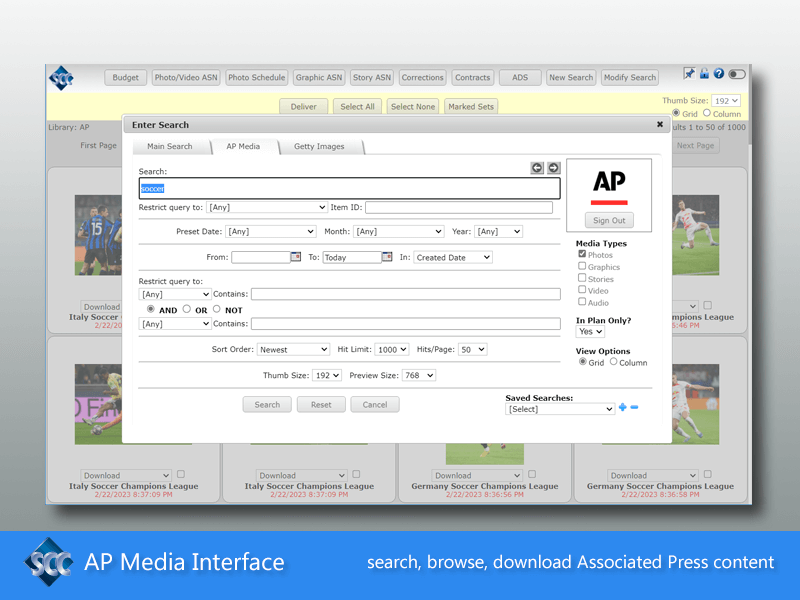
Task: Enable the Video media type
Action: pyautogui.click(x=582, y=289)
